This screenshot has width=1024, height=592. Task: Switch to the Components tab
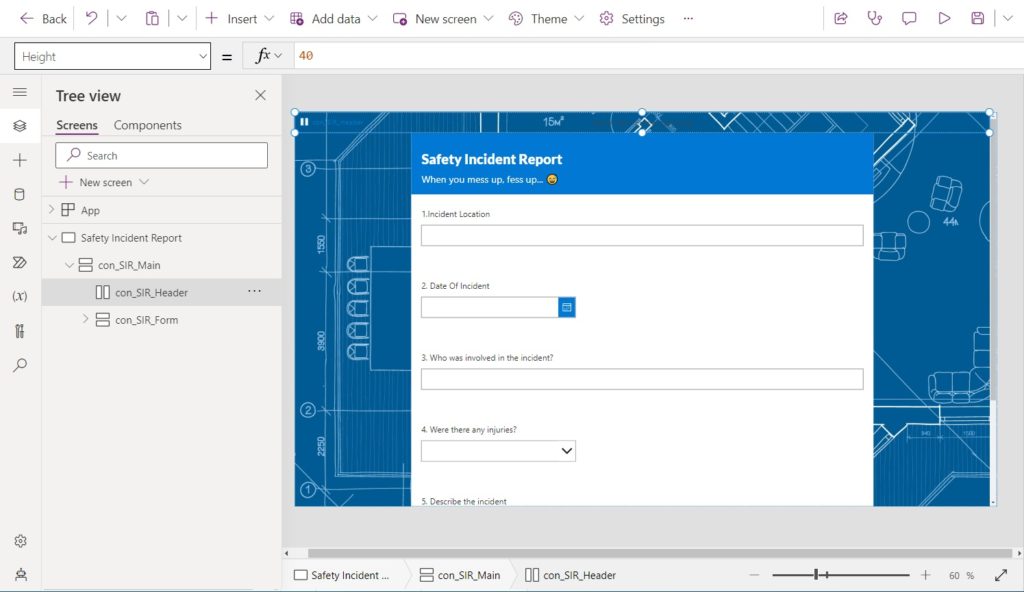pos(148,125)
